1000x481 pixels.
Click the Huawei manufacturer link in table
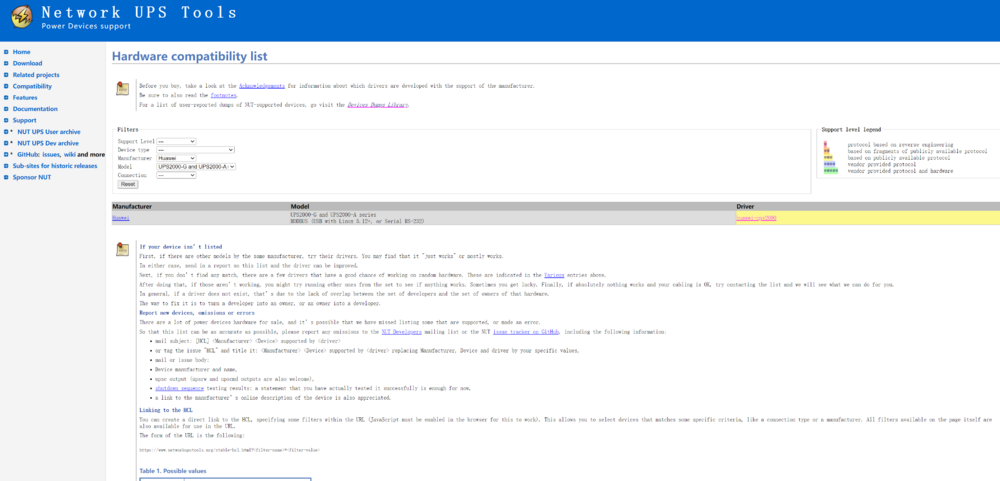121,218
